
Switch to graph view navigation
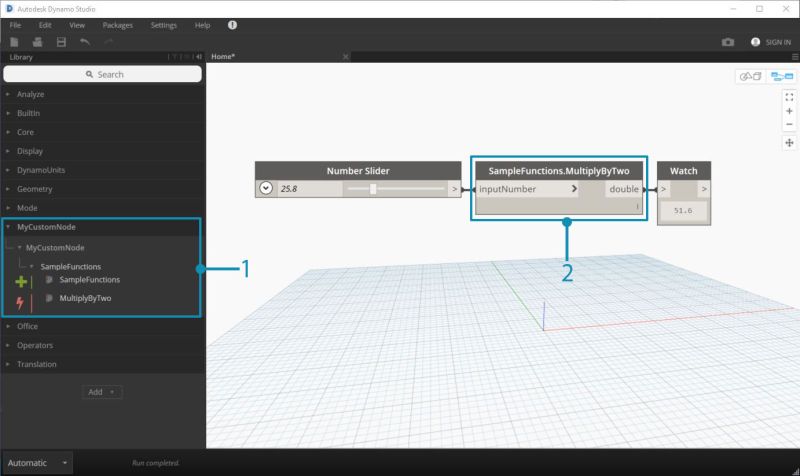[x=782, y=77]
